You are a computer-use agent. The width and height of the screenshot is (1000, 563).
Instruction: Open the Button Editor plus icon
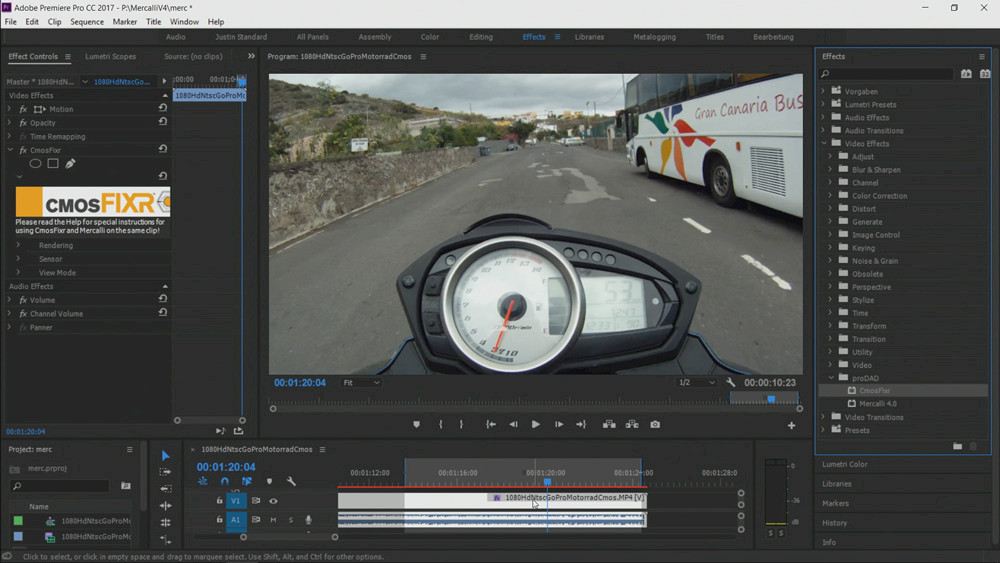tap(791, 425)
